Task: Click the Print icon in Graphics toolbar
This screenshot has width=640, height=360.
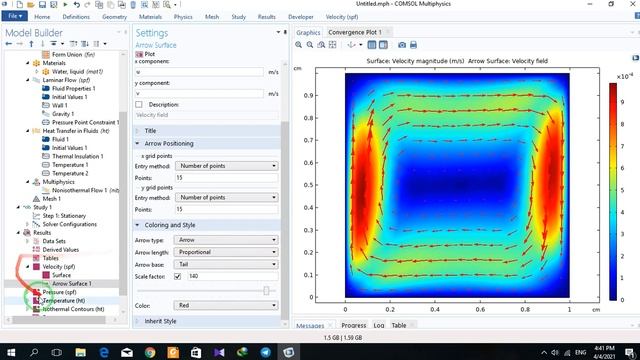Action: (413, 45)
